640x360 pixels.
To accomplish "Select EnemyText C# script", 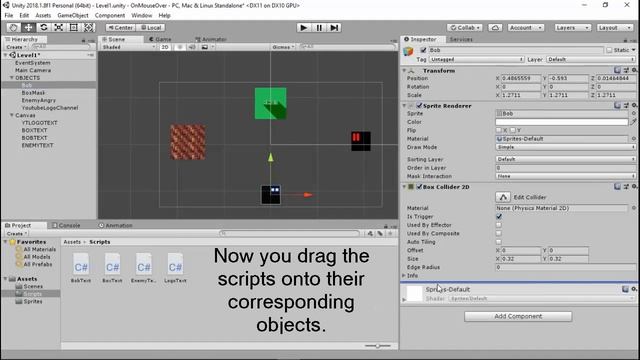I will (x=144, y=268).
